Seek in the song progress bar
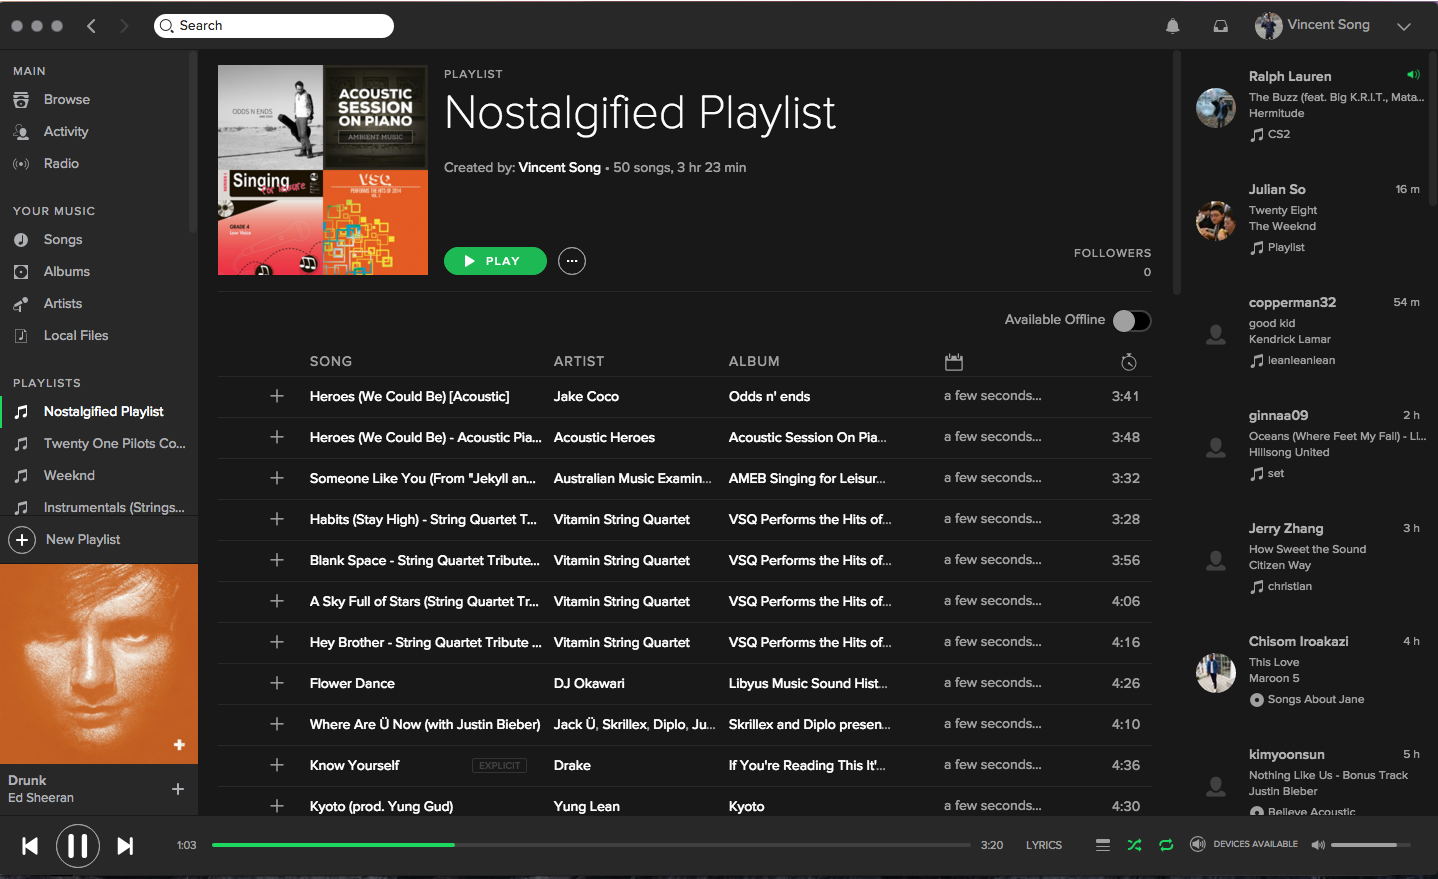This screenshot has height=879, width=1438. tap(591, 845)
